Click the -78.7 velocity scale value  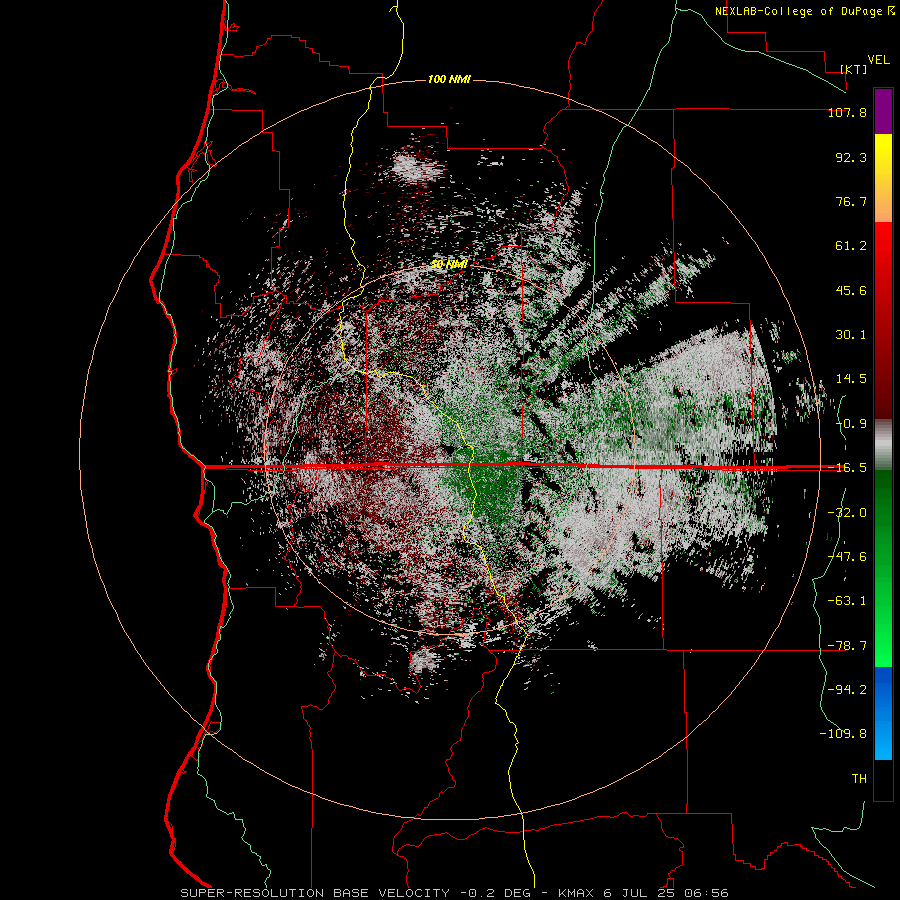point(847,646)
